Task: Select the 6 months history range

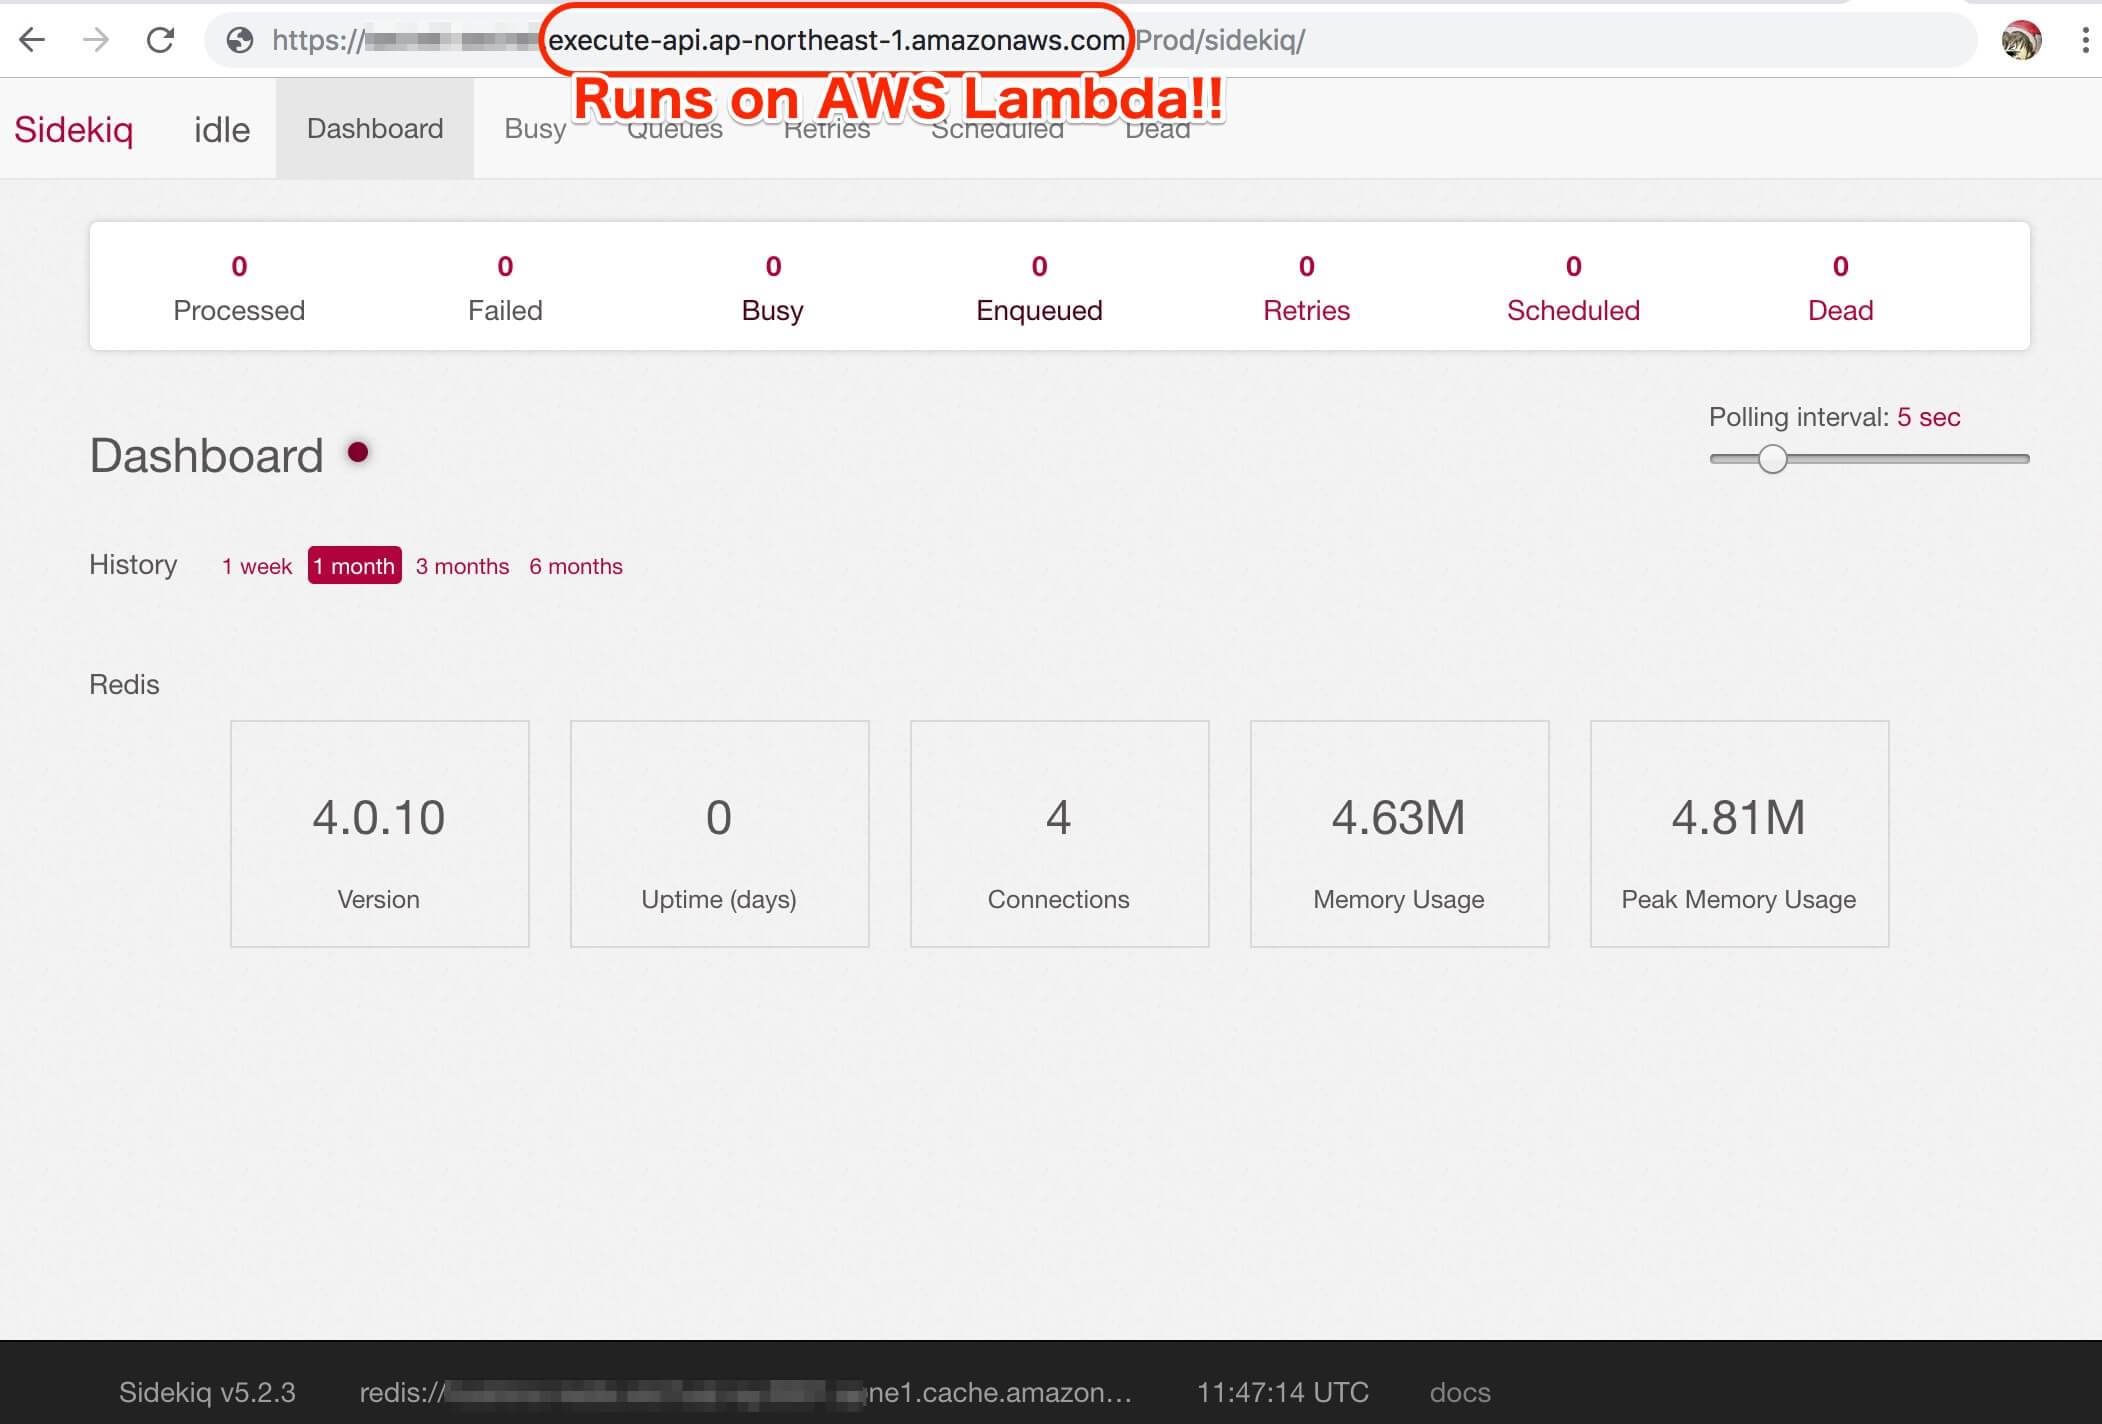Action: click(x=576, y=566)
